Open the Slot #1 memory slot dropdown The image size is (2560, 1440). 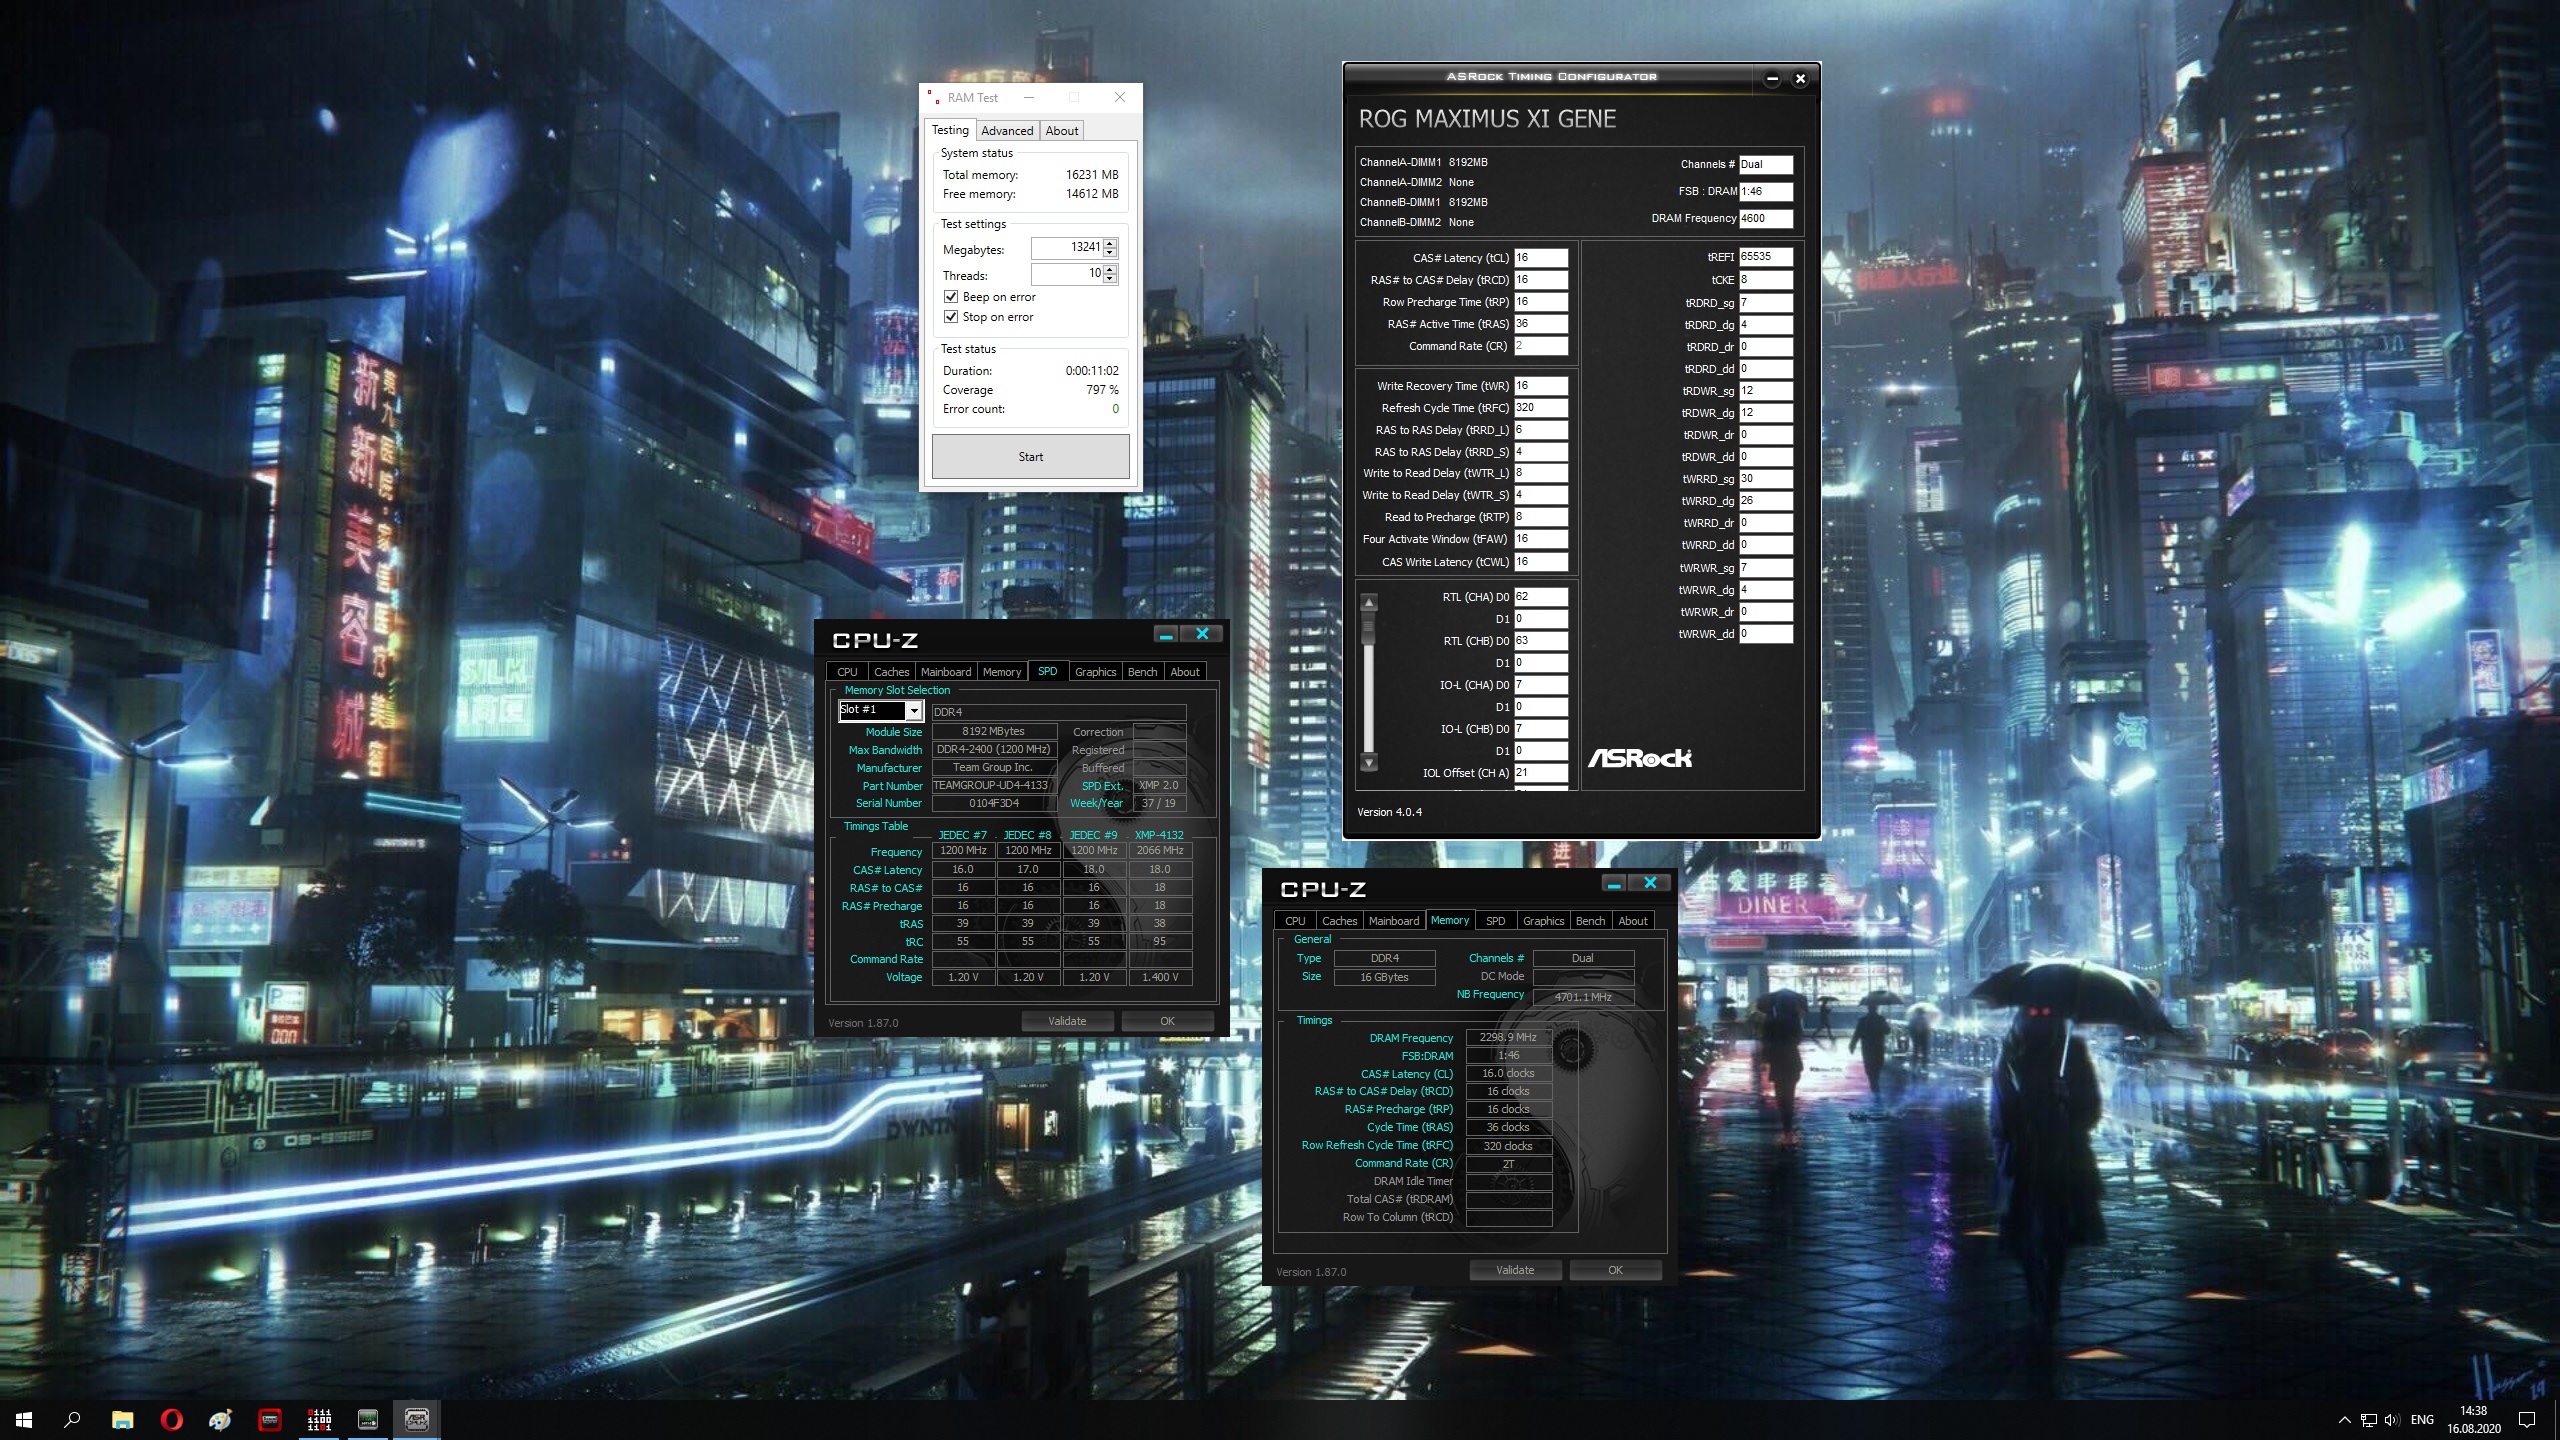click(x=913, y=710)
